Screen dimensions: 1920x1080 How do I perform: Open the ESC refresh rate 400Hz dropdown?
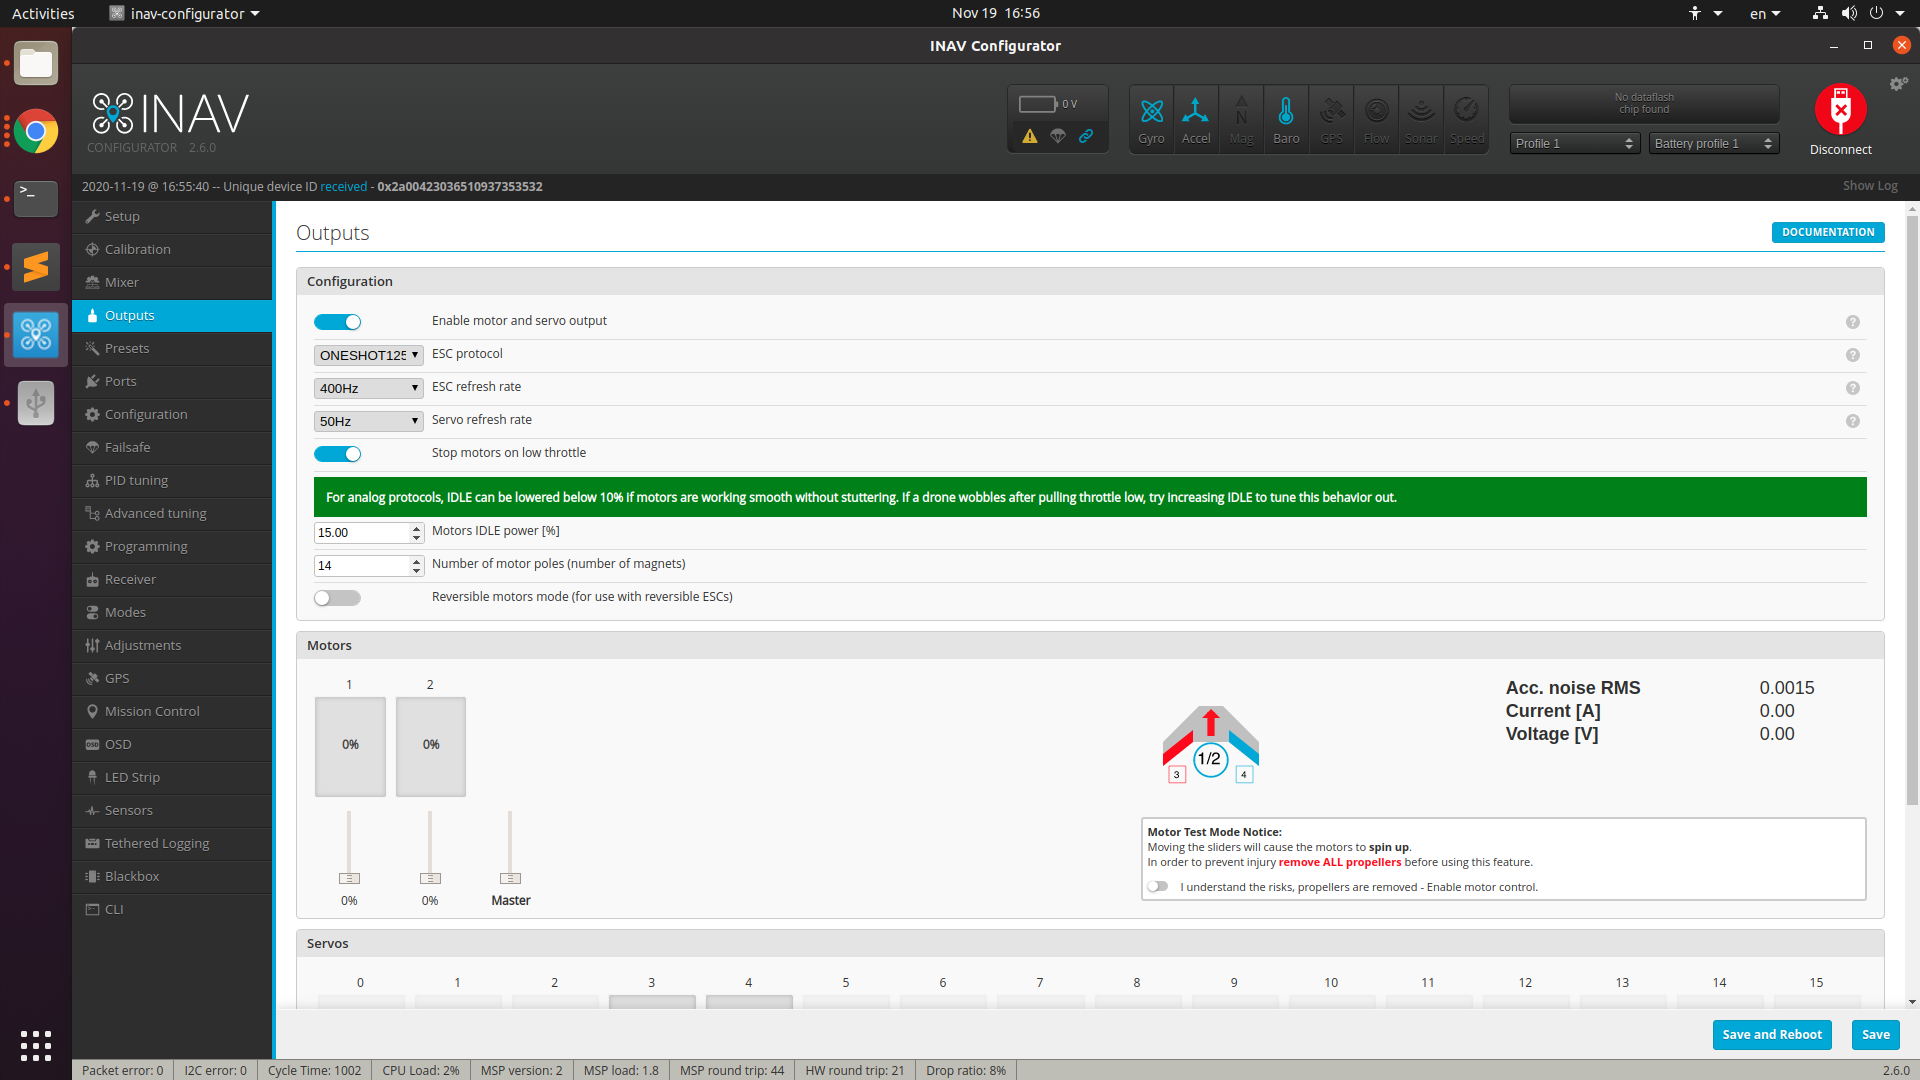click(x=368, y=388)
